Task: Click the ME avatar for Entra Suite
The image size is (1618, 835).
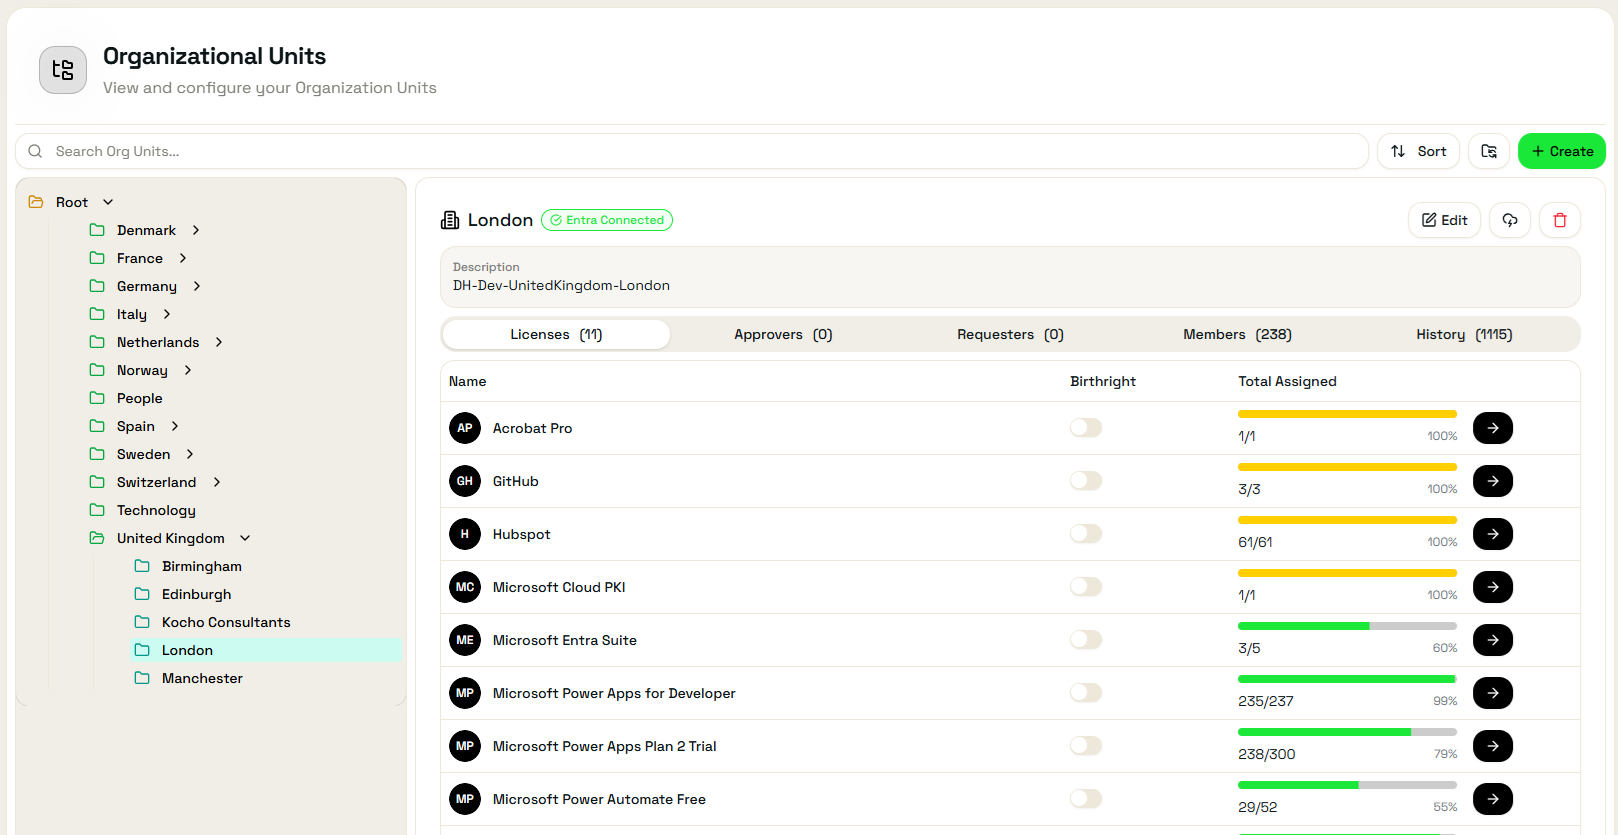Action: (x=465, y=640)
